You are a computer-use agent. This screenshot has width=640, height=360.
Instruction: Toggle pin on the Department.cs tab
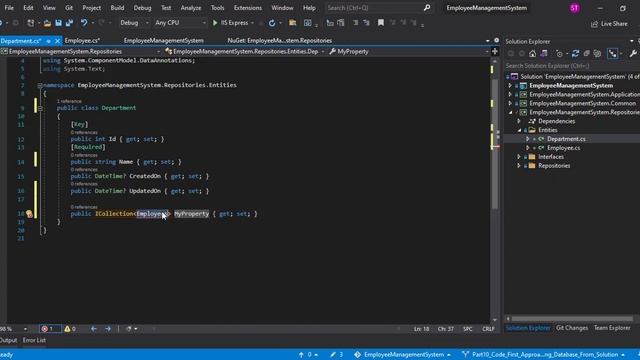pos(49,41)
